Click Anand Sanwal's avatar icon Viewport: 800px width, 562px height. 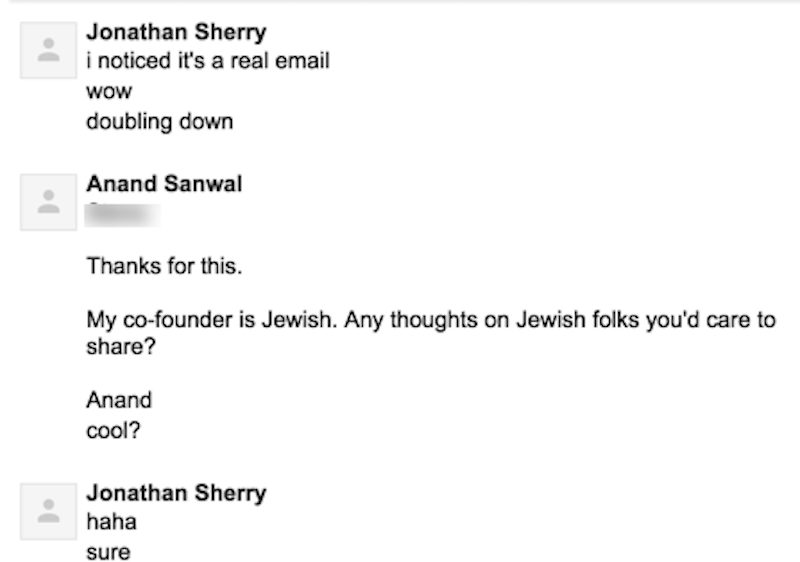tap(48, 202)
